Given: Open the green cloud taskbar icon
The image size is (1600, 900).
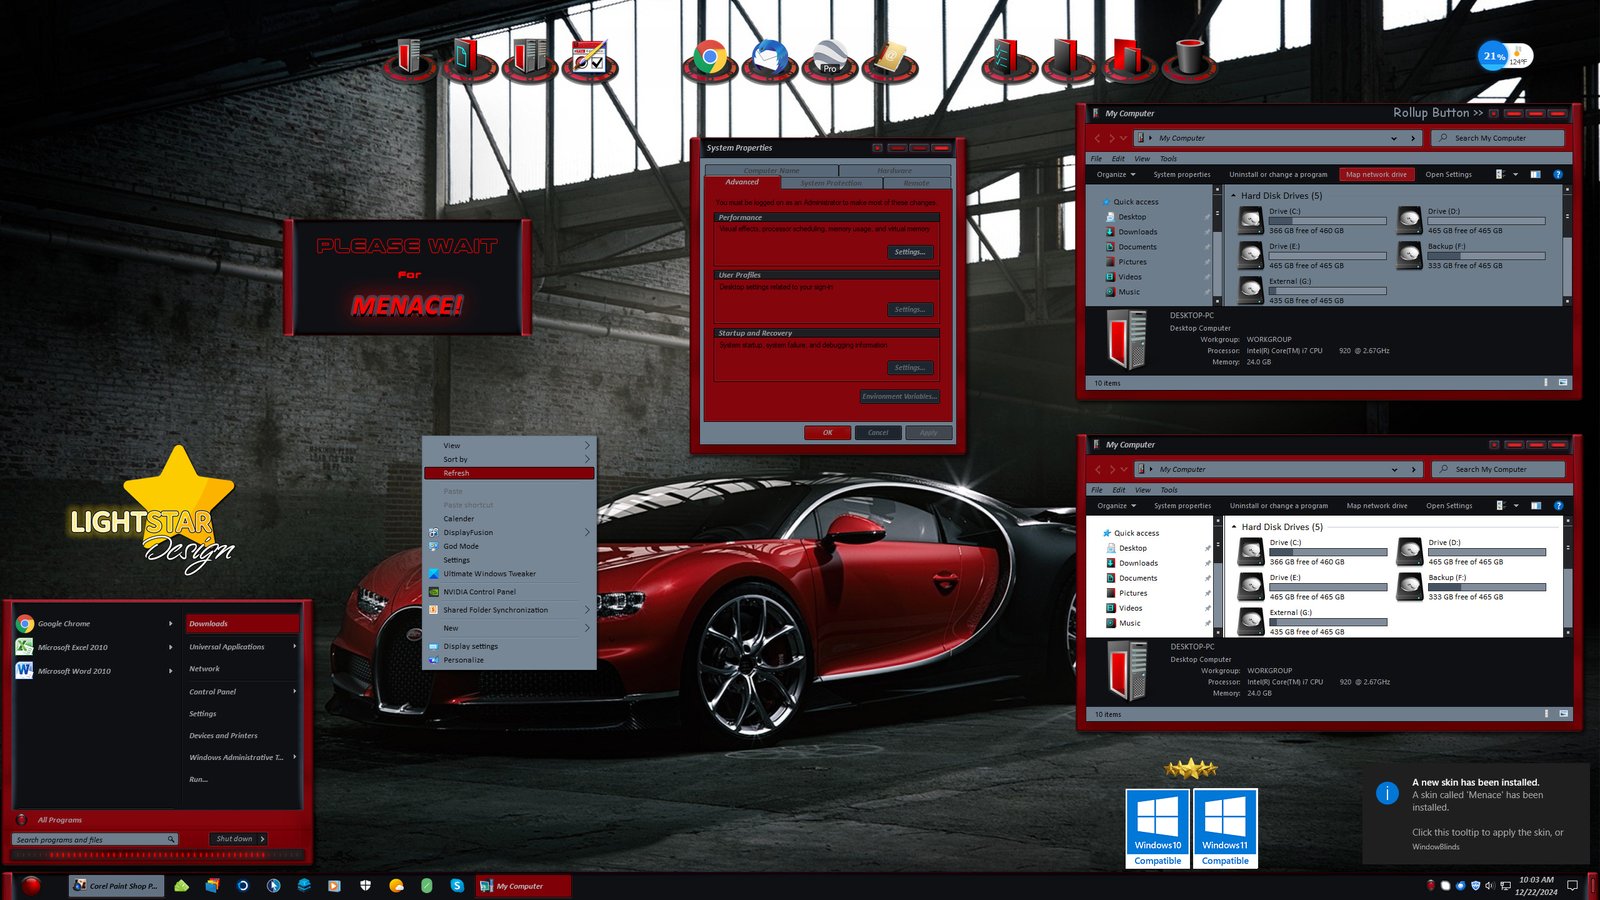Looking at the screenshot, I should pos(181,885).
